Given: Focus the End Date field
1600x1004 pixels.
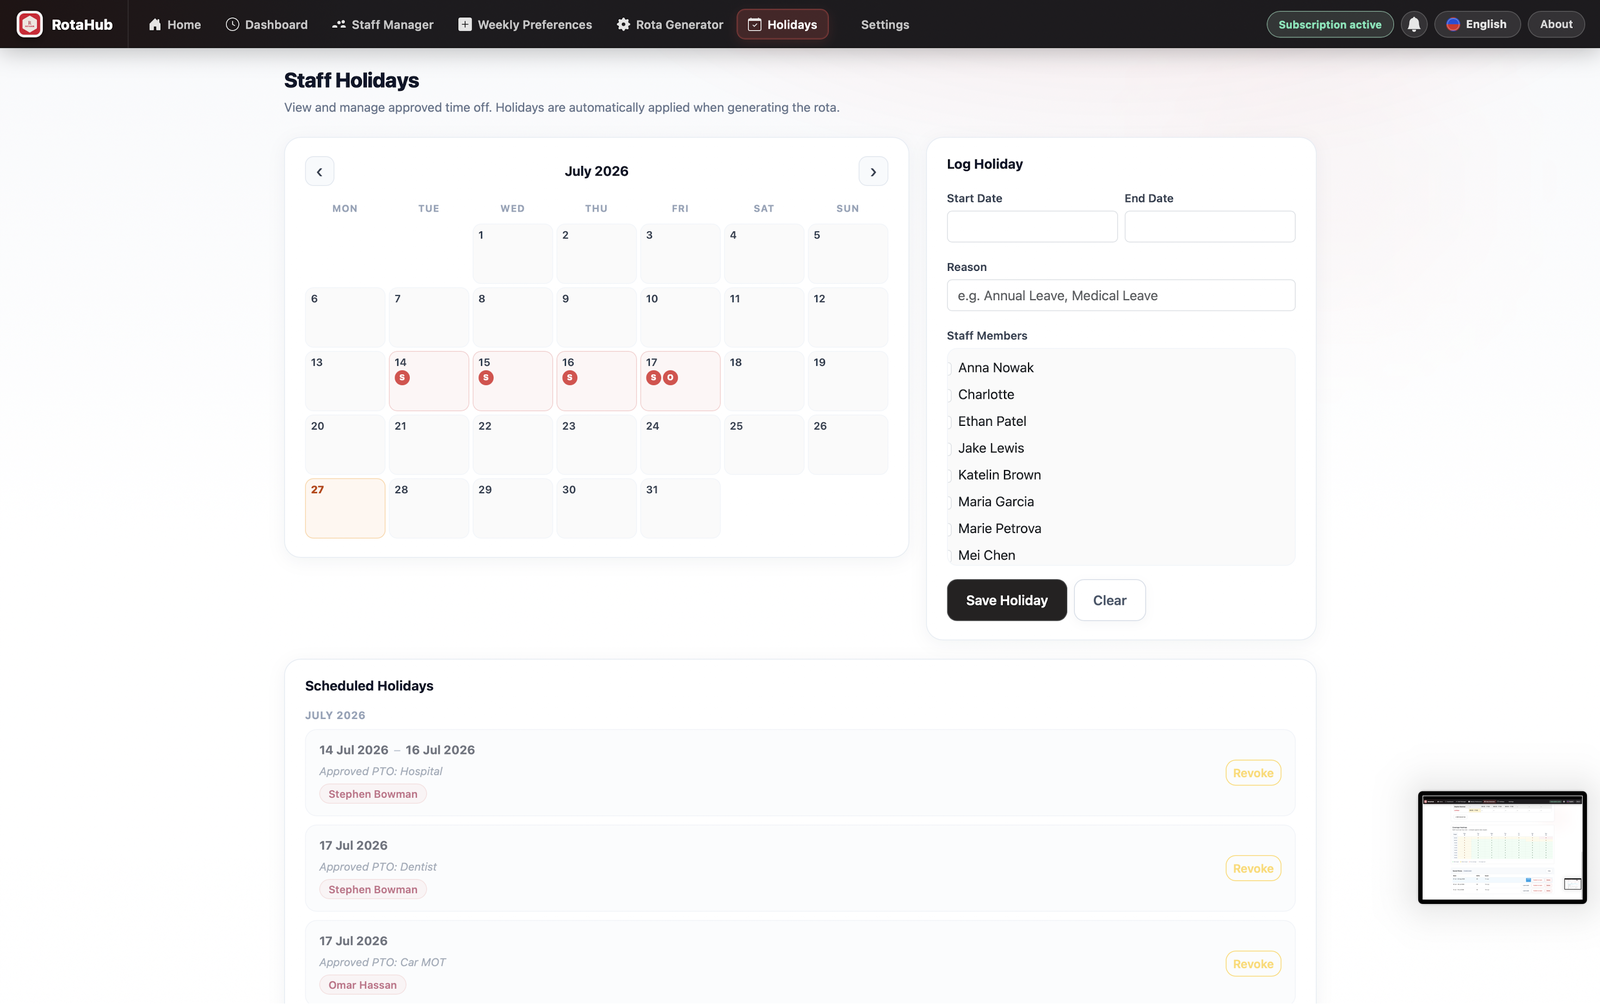Looking at the screenshot, I should tap(1210, 226).
